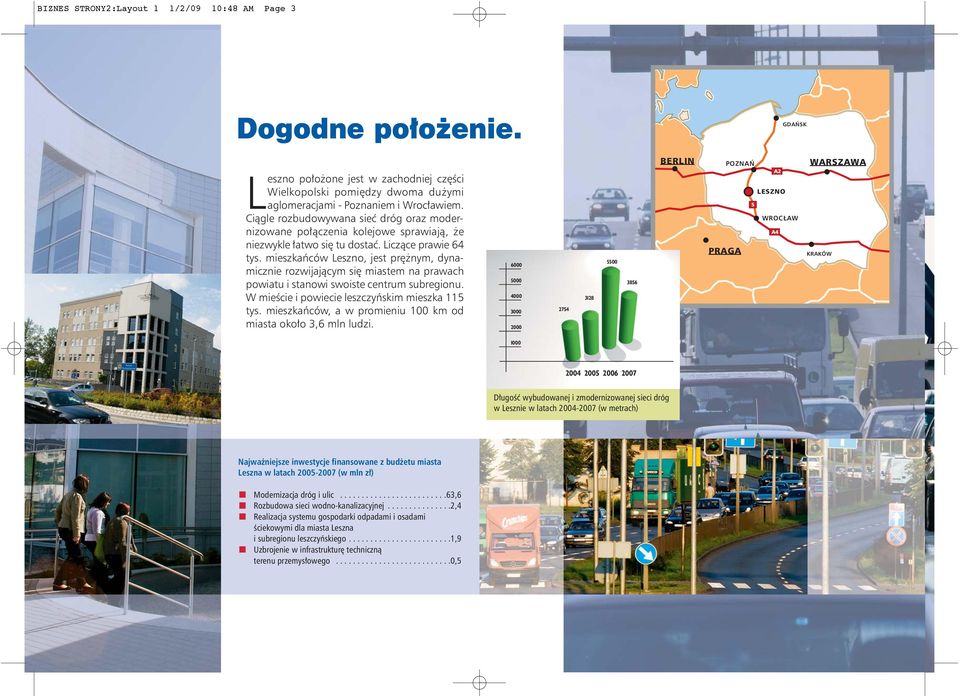
Task: Click the "Rozbudowa sieci wodno-kanalizacyjnej" row
Action: pos(350,506)
